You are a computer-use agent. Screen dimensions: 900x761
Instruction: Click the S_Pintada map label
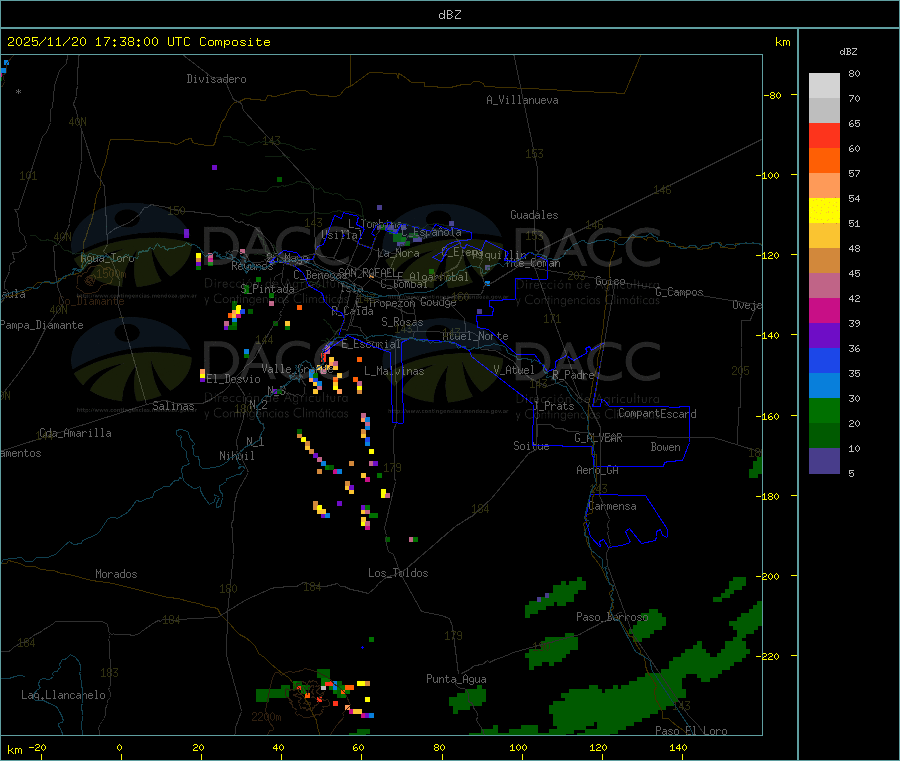[x=267, y=289]
